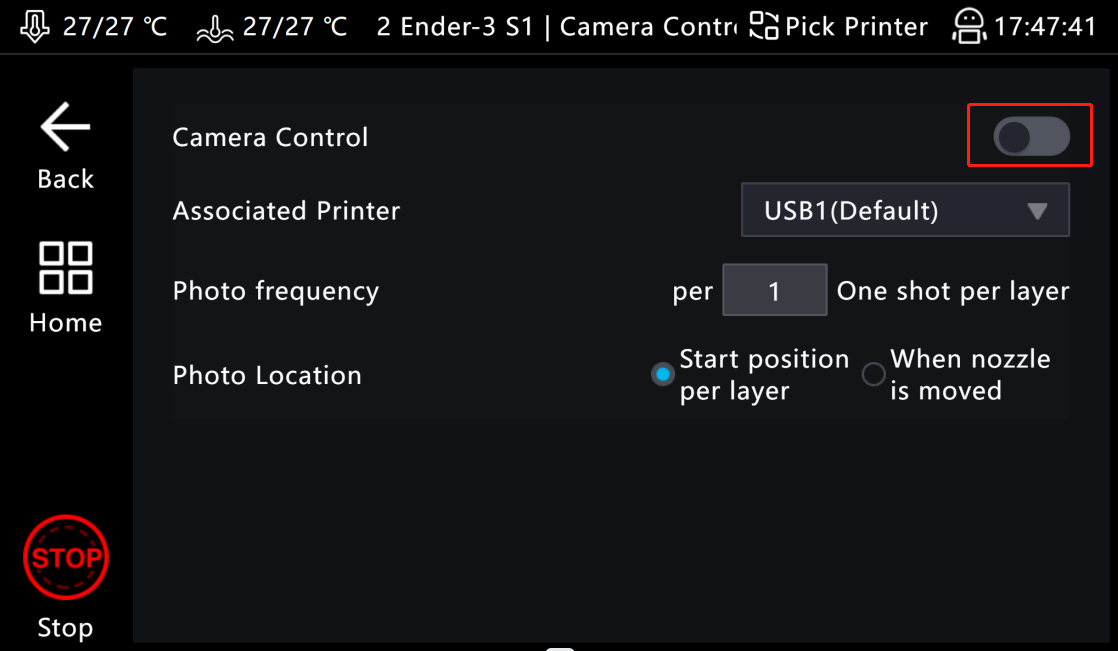Click the Pick Printer swap icon

click(x=764, y=26)
